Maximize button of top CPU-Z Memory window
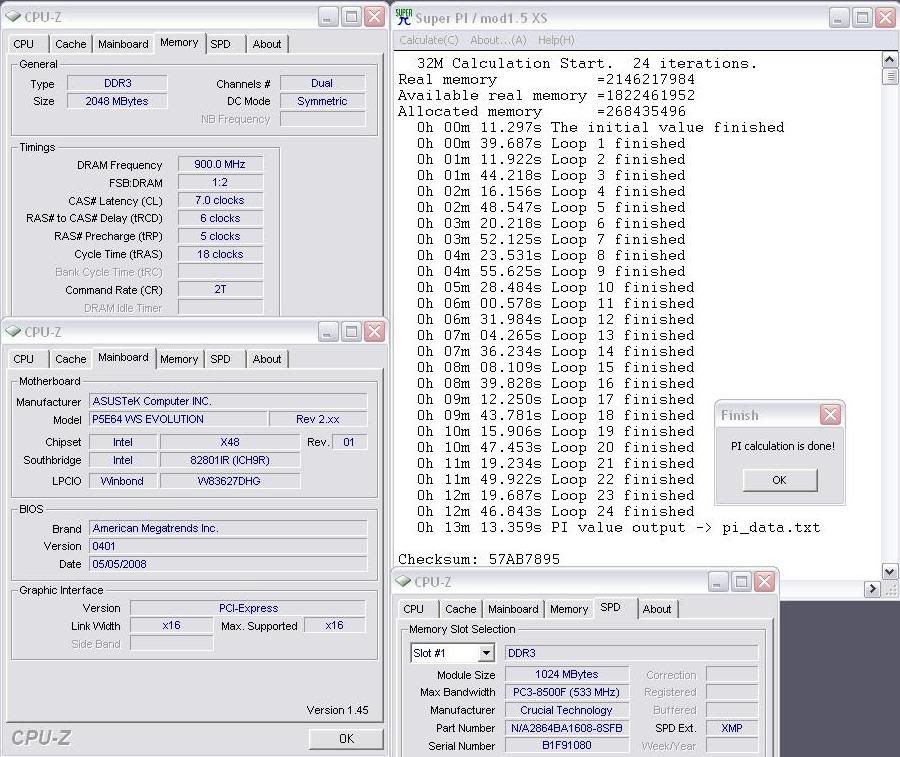 tap(351, 17)
